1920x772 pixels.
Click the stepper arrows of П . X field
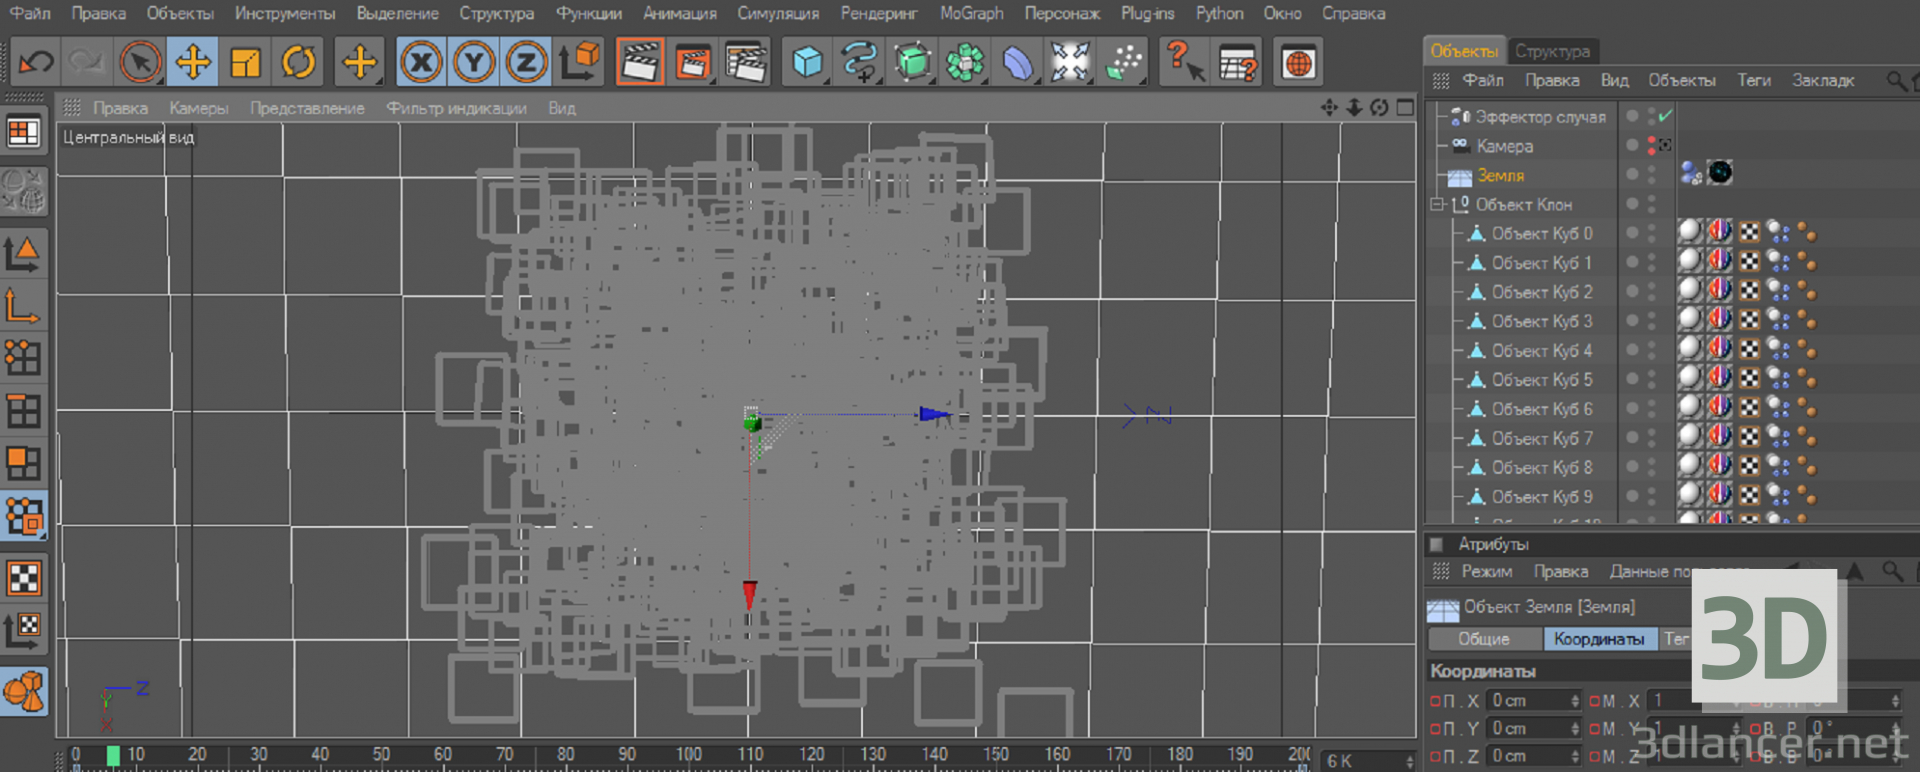coord(1575,701)
